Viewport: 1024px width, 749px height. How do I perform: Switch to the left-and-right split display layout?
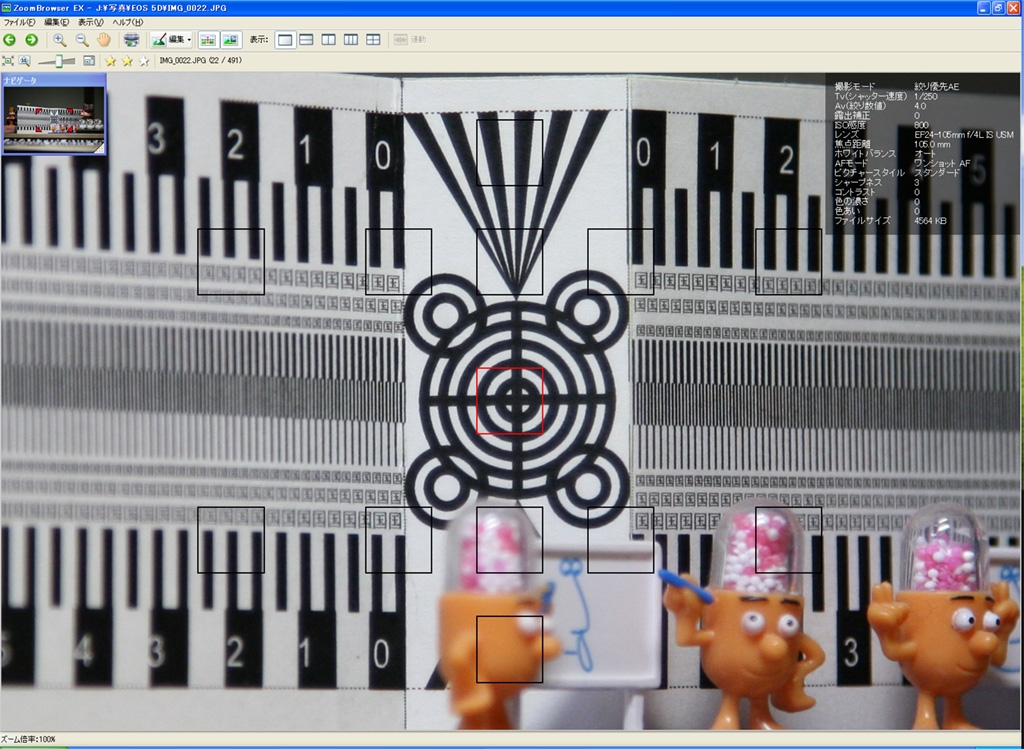(328, 40)
